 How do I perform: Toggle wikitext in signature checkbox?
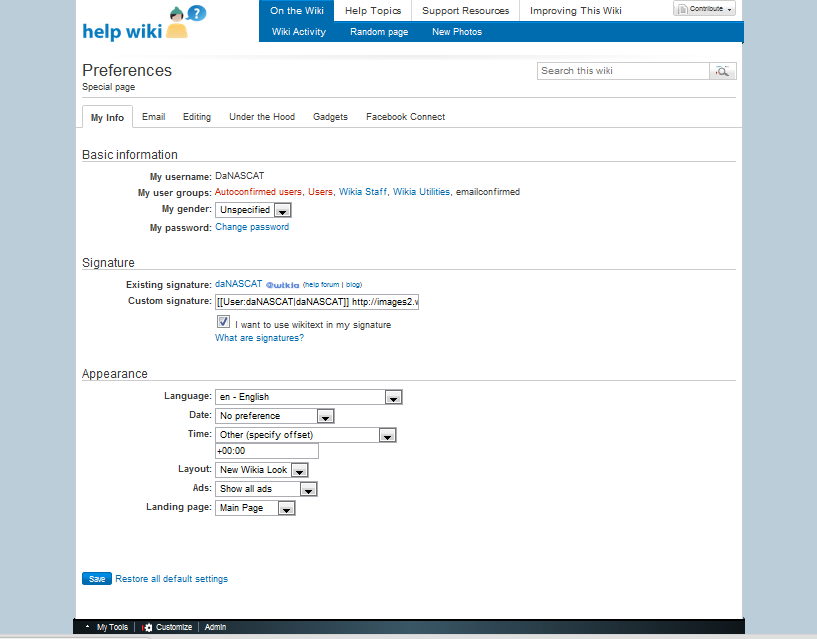click(223, 322)
